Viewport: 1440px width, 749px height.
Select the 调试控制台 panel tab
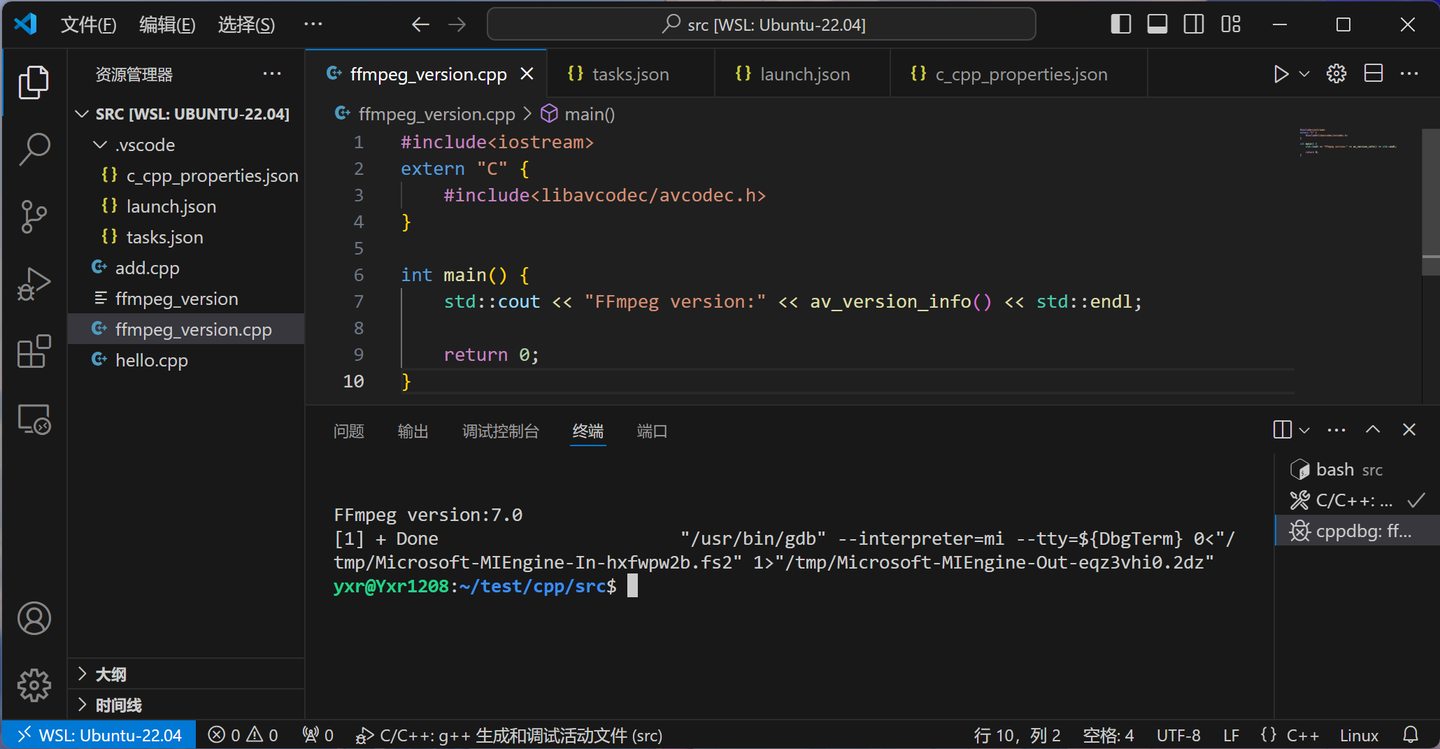tap(500, 431)
